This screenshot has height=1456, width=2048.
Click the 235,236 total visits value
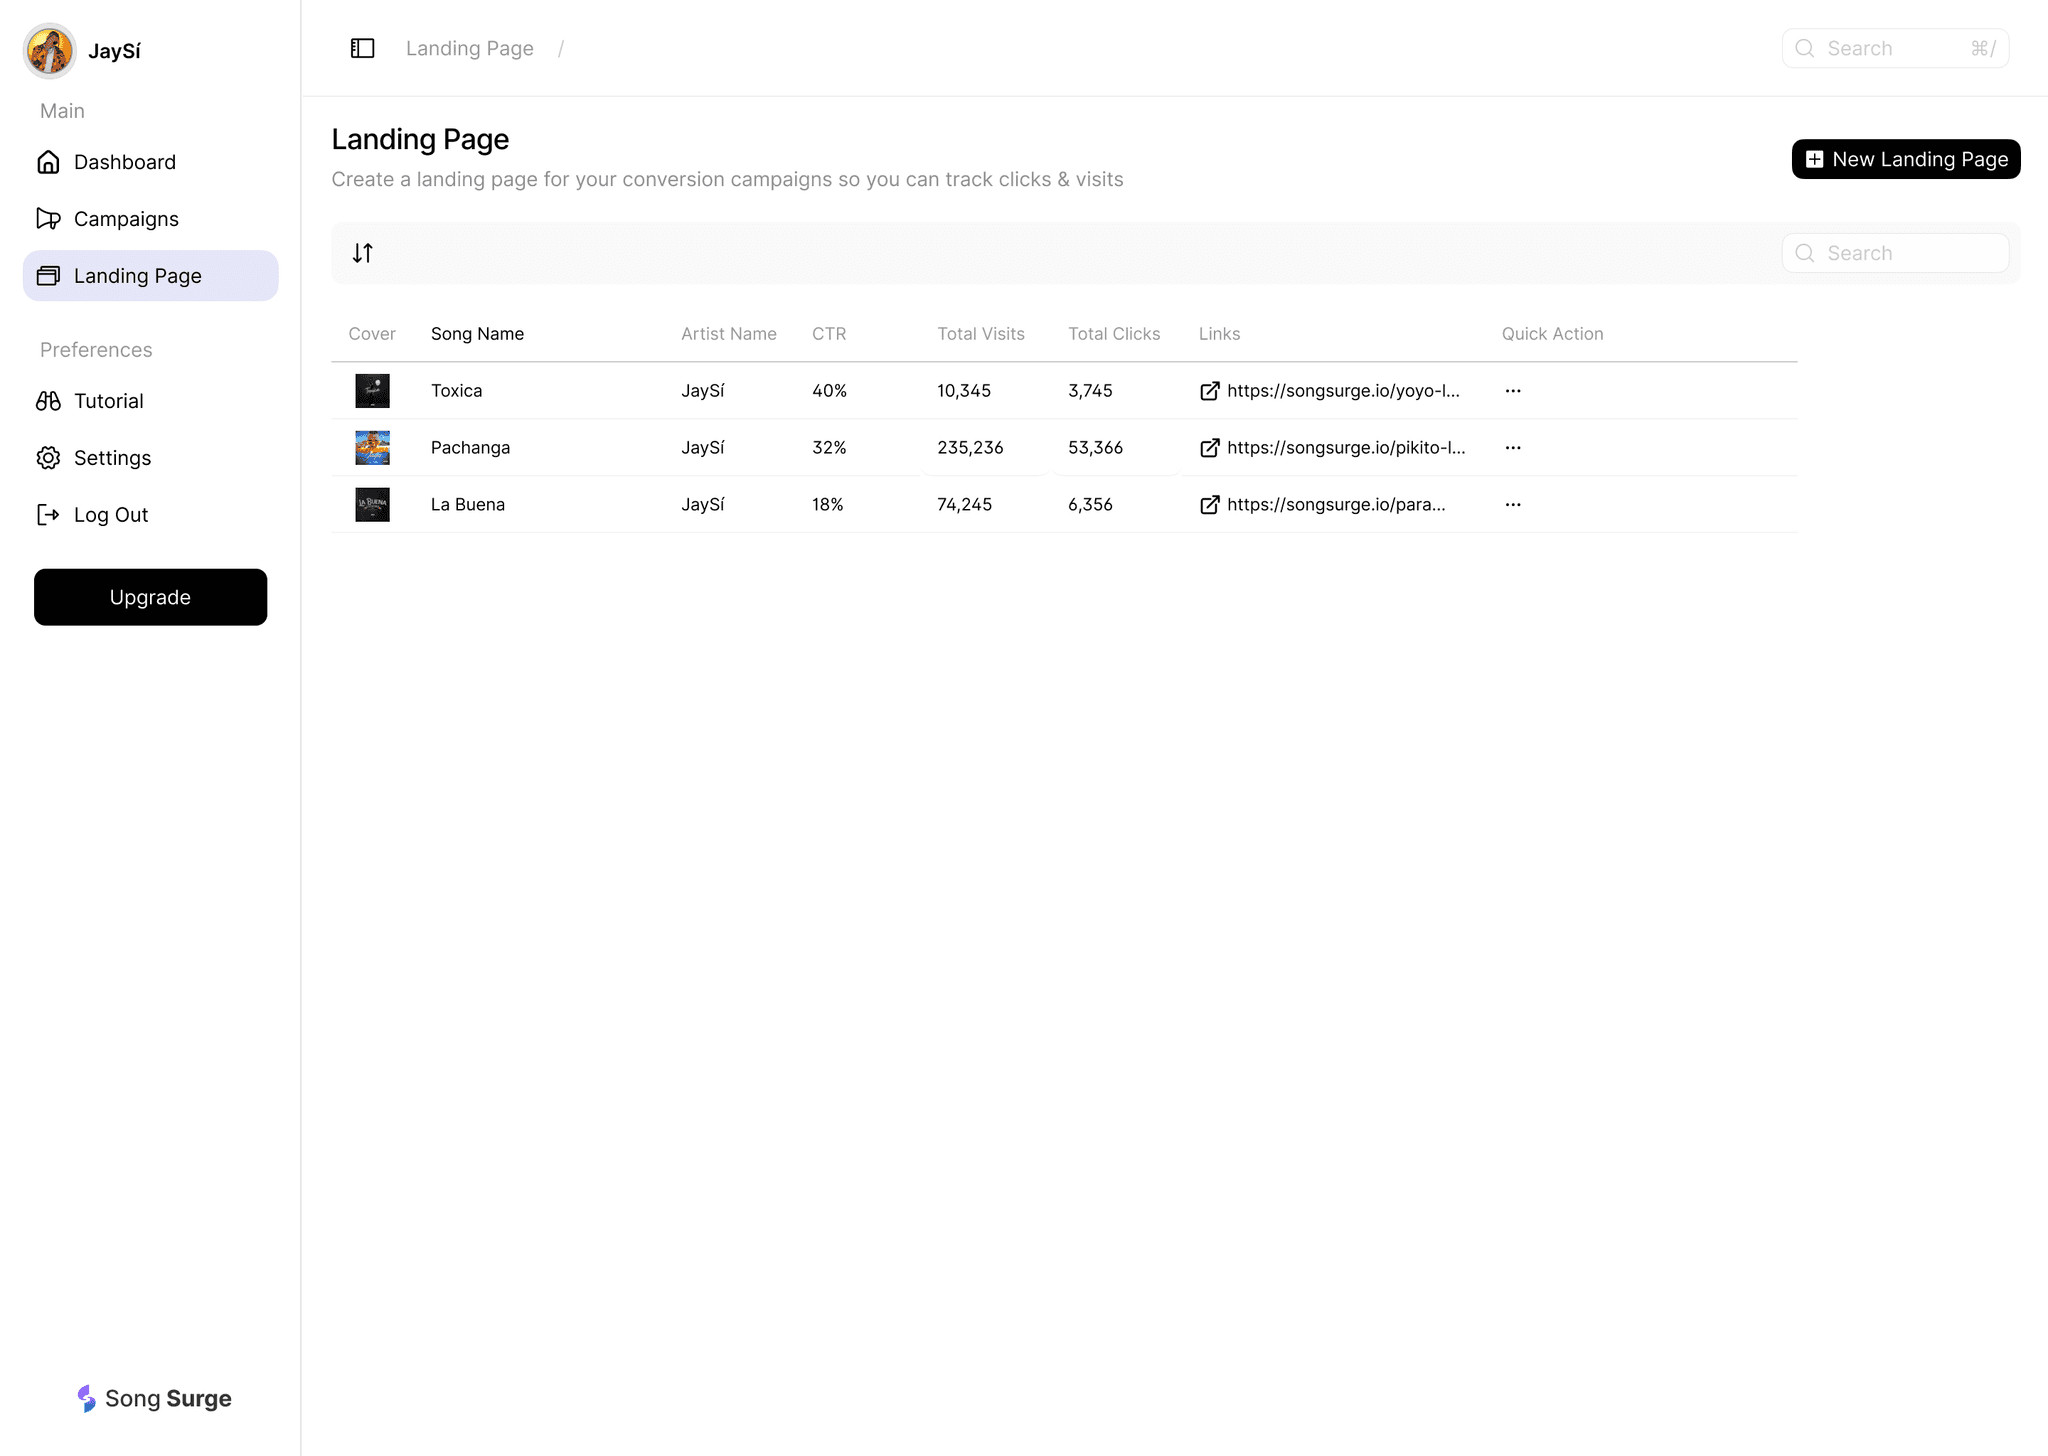[x=970, y=448]
